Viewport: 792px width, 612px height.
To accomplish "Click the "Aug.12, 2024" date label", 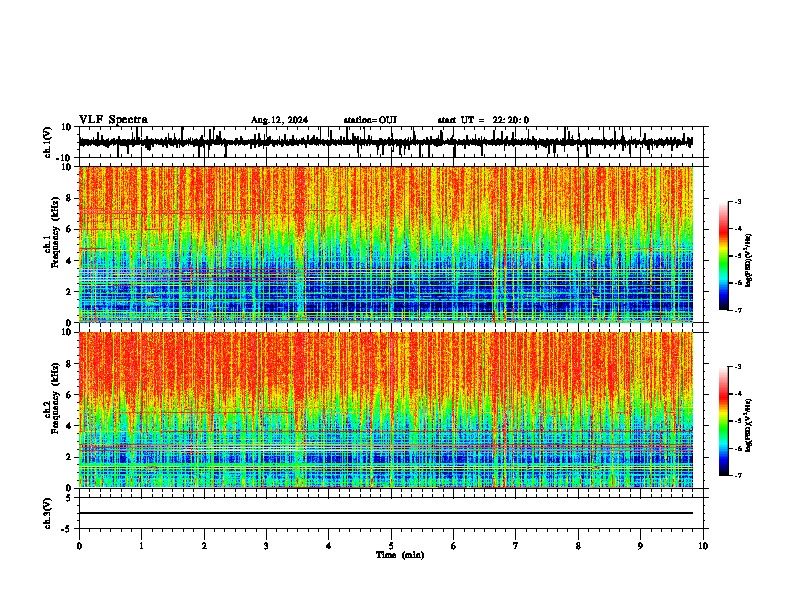I will (279, 120).
